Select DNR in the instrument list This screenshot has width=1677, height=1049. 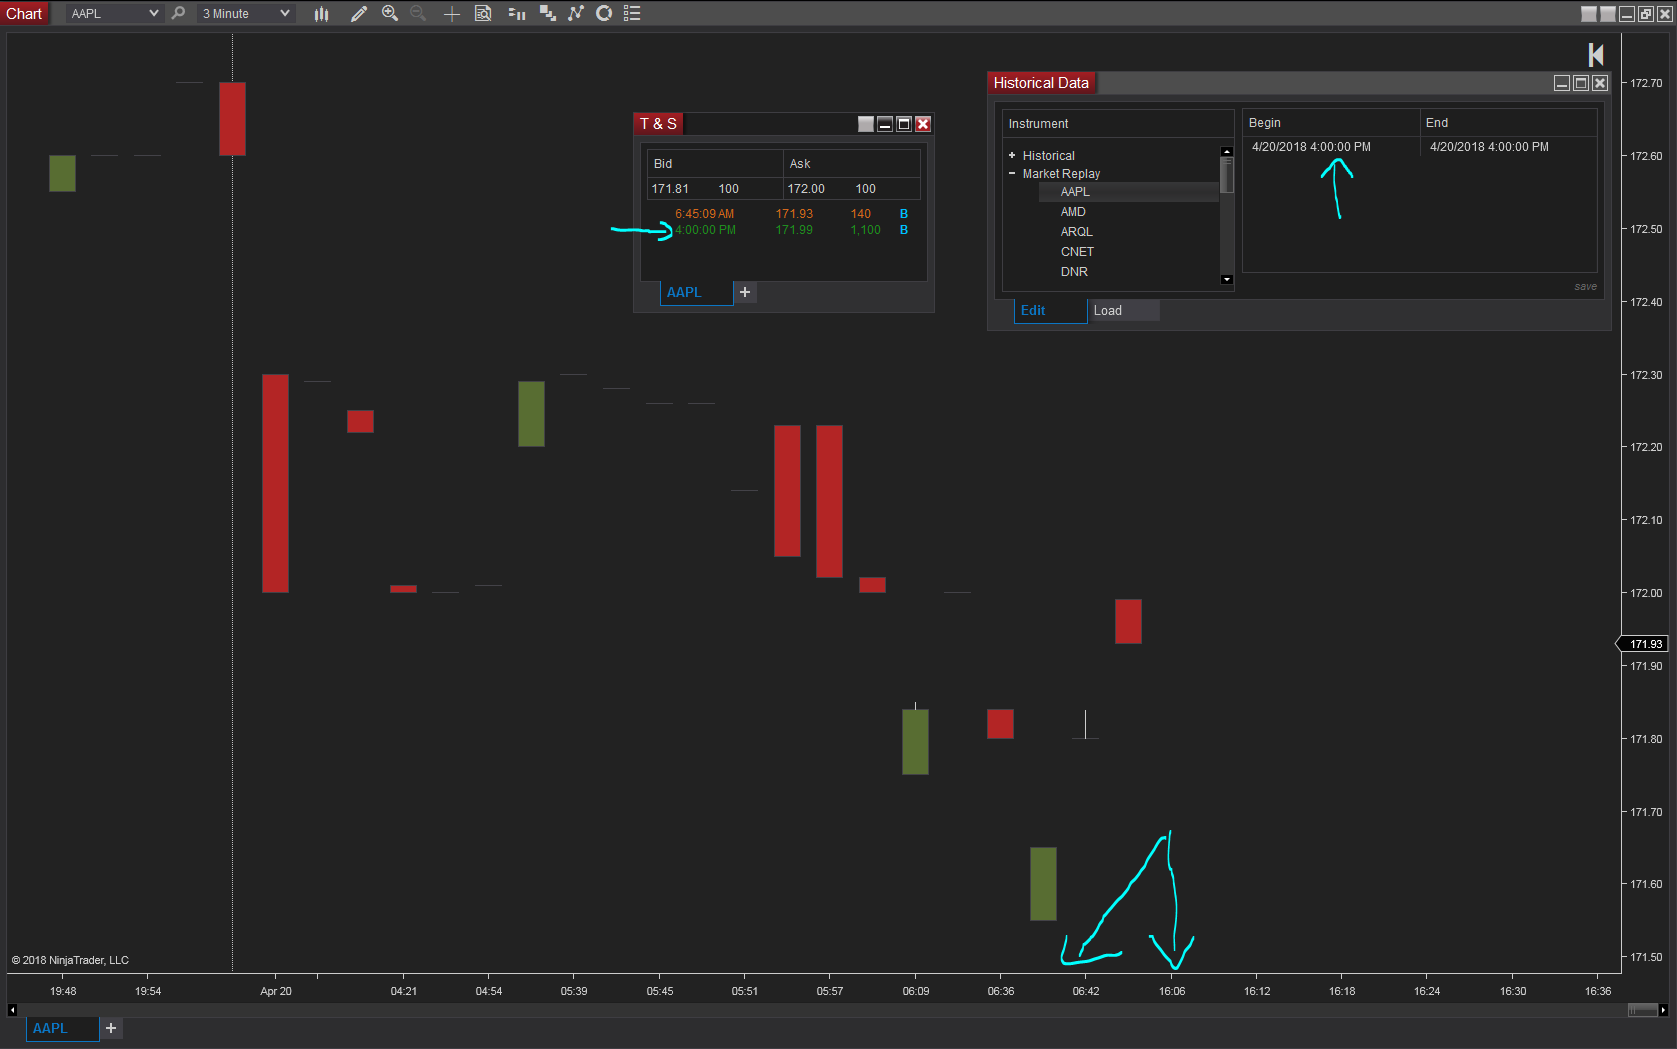[1074, 272]
